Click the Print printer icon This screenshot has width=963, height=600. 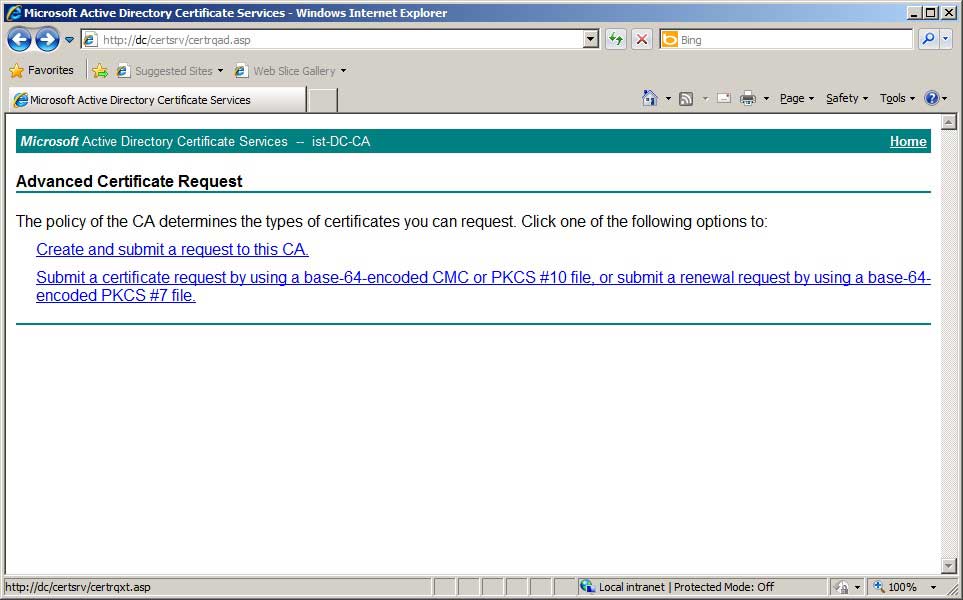click(x=747, y=98)
